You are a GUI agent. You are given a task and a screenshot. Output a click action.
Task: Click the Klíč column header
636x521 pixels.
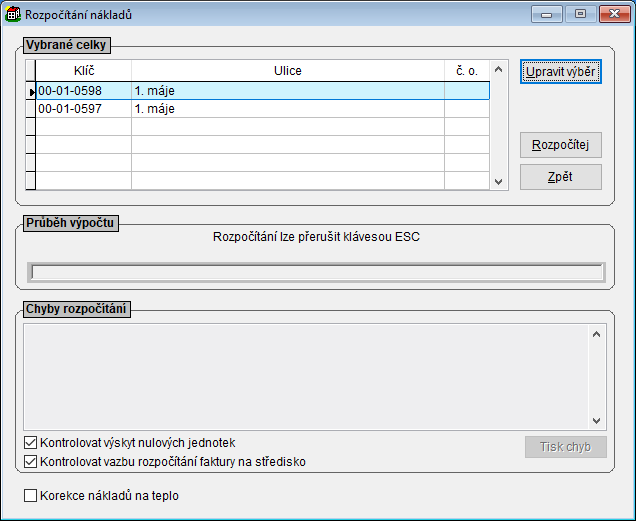coord(84,71)
